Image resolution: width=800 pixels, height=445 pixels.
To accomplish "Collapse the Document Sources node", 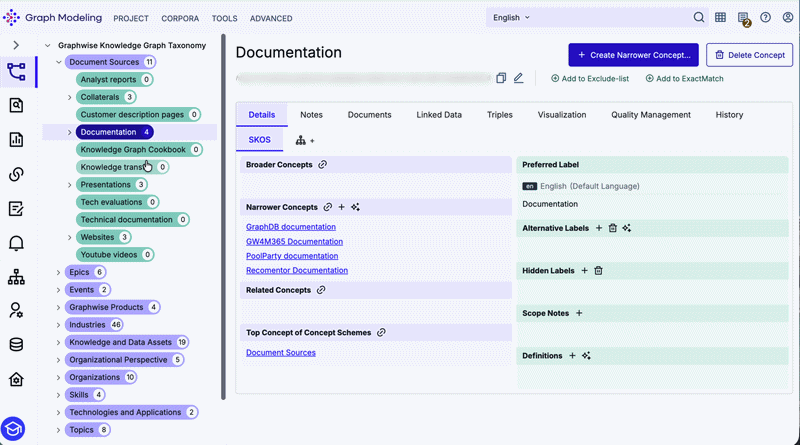I will click(59, 62).
